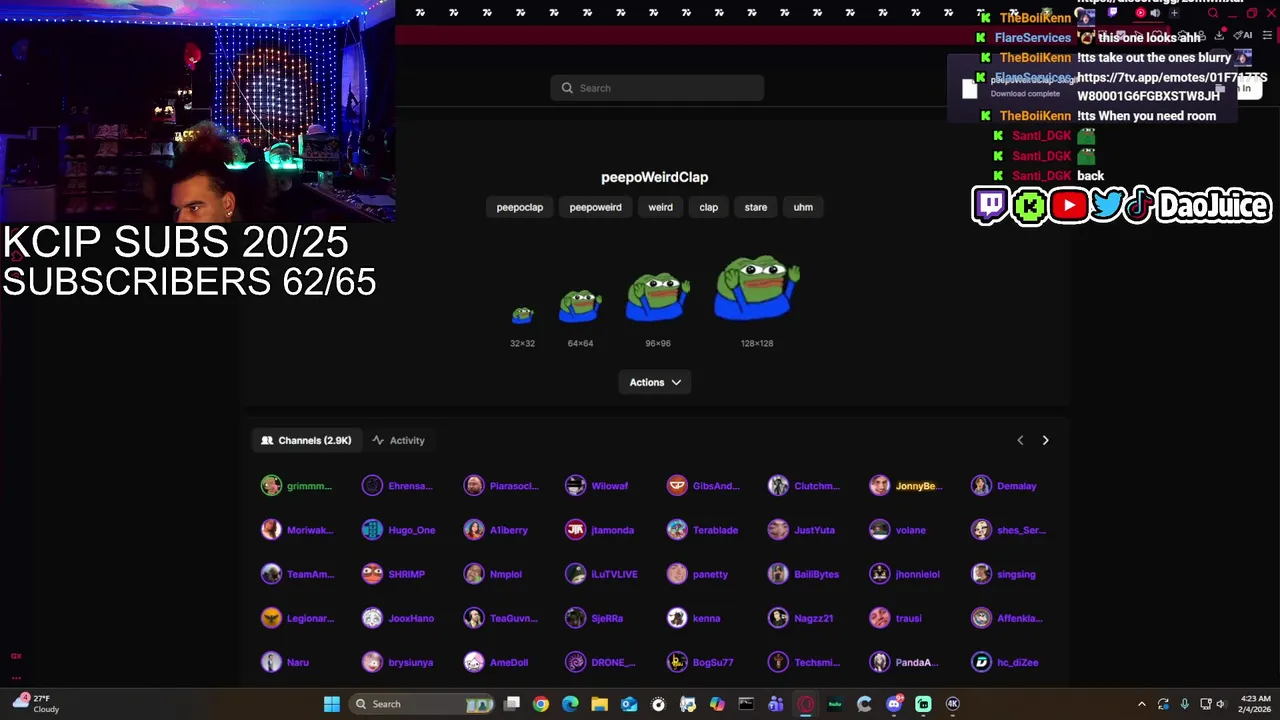Click the 7TV emote search field
The height and width of the screenshot is (720, 1280).
click(657, 88)
